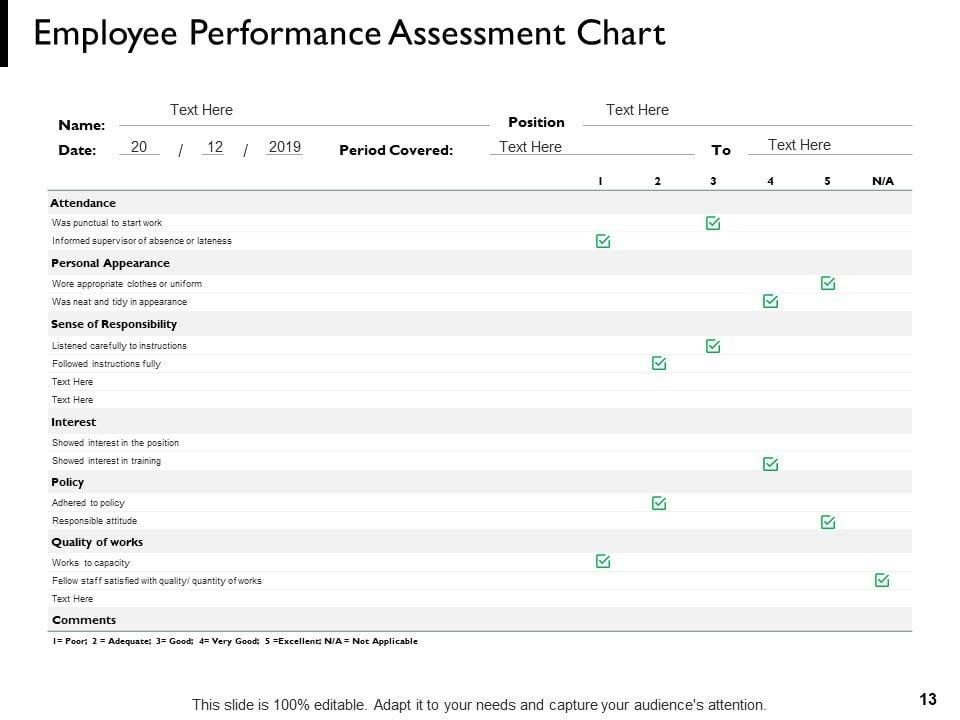Image resolution: width=960 pixels, height=720 pixels.
Task: Click the 'Listened carefully to instructions' checkmark
Action: click(x=713, y=346)
